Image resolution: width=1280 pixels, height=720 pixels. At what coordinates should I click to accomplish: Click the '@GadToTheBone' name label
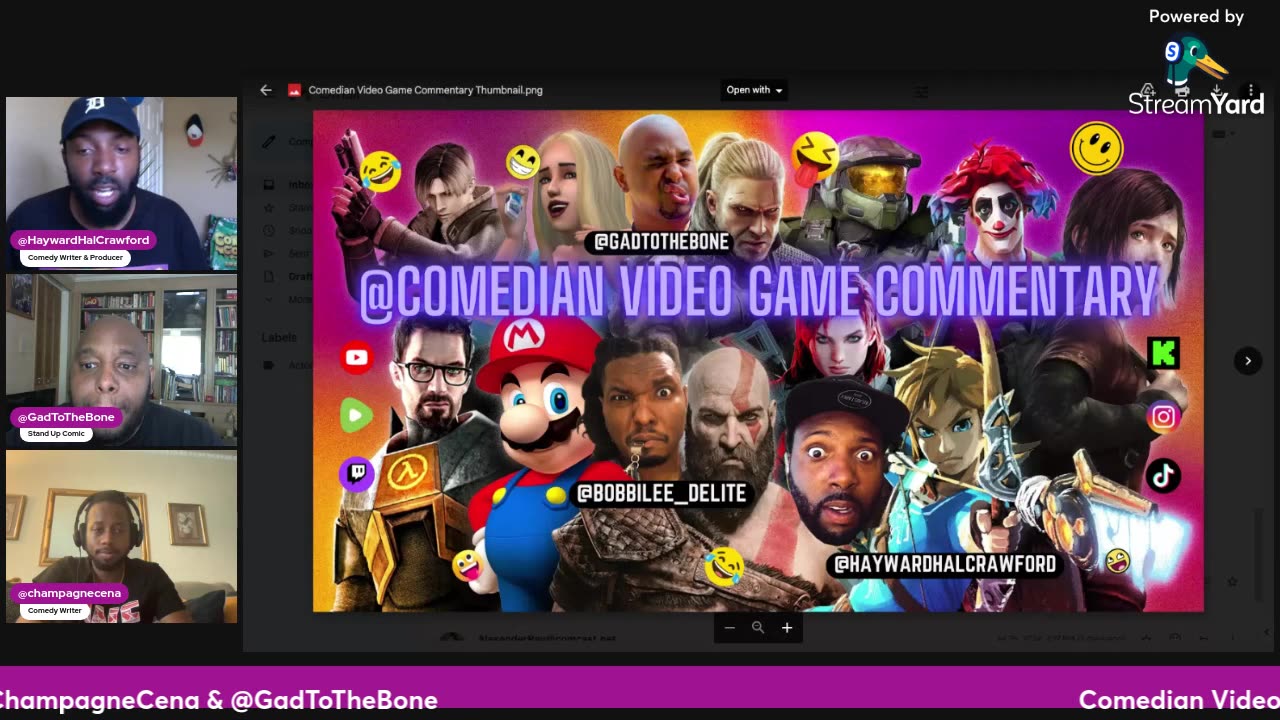point(66,417)
